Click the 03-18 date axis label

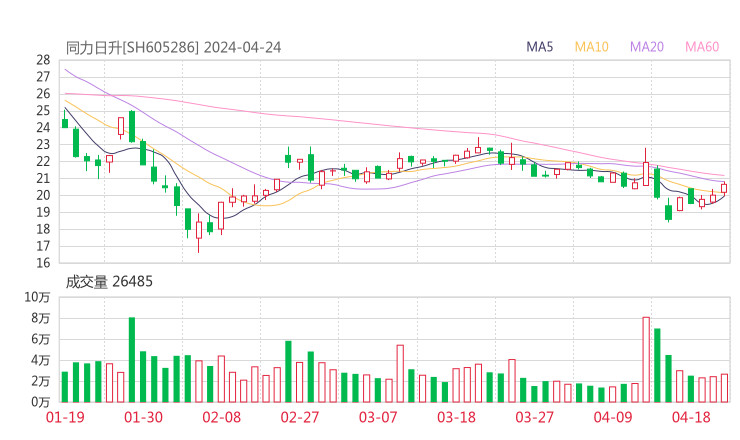tap(456, 417)
